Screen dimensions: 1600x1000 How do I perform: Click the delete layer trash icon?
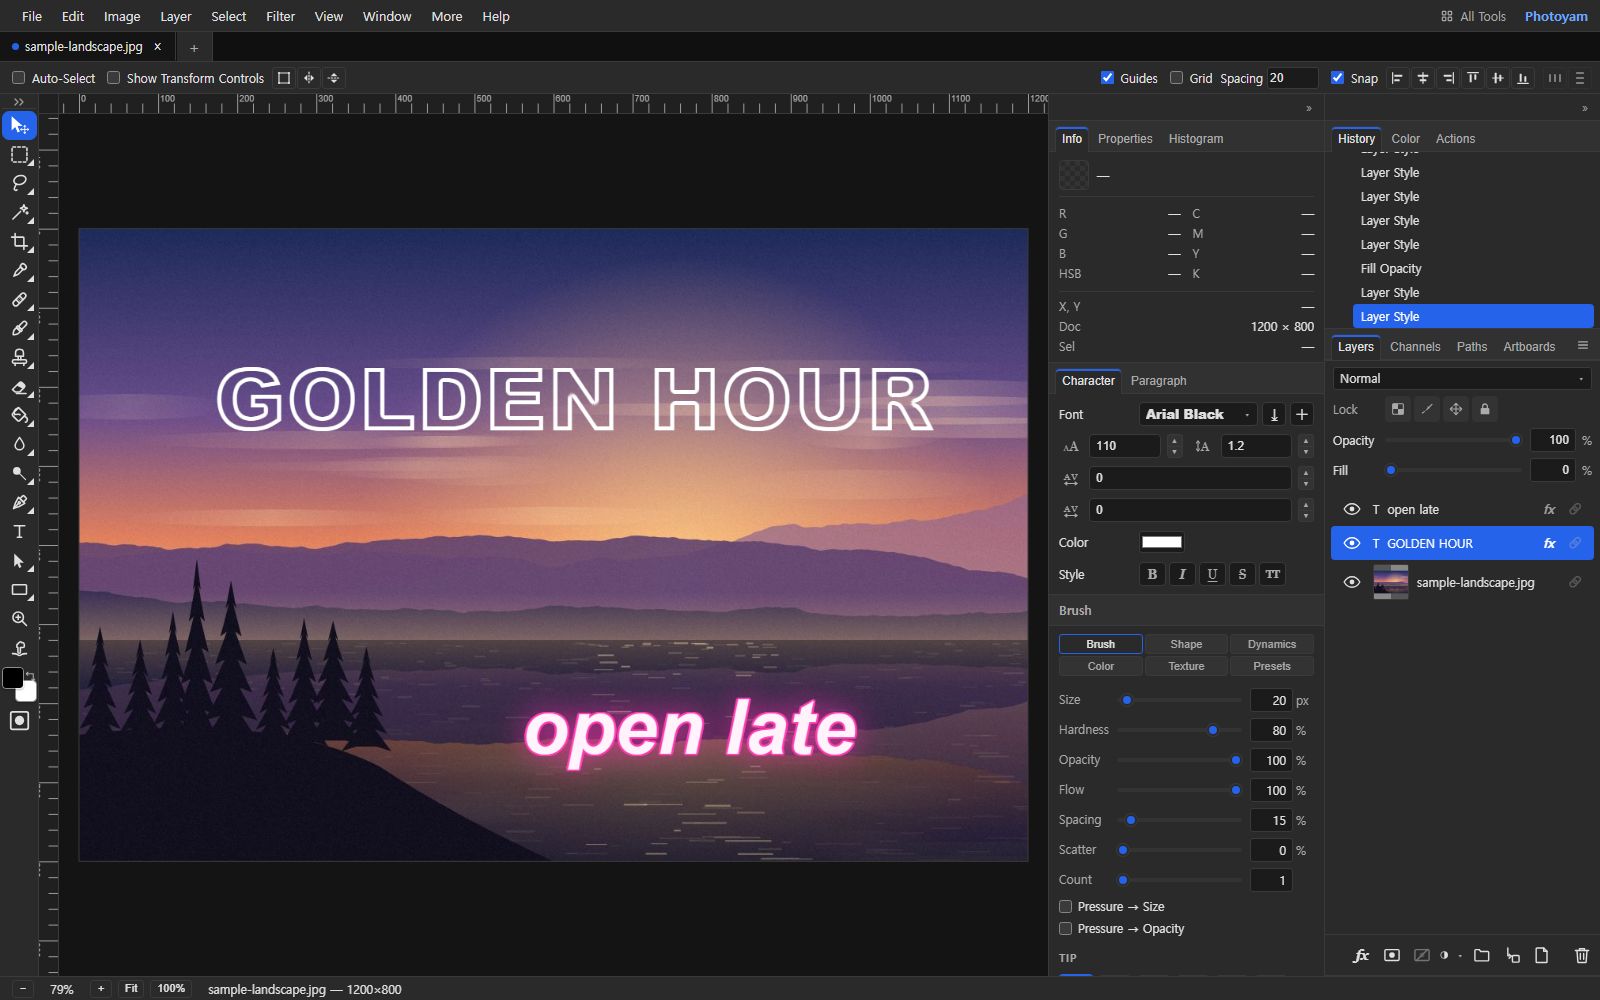1581,955
